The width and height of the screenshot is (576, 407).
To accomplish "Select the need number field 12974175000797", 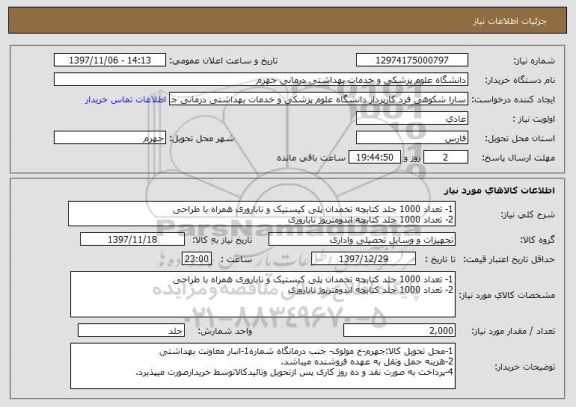I will (x=412, y=60).
